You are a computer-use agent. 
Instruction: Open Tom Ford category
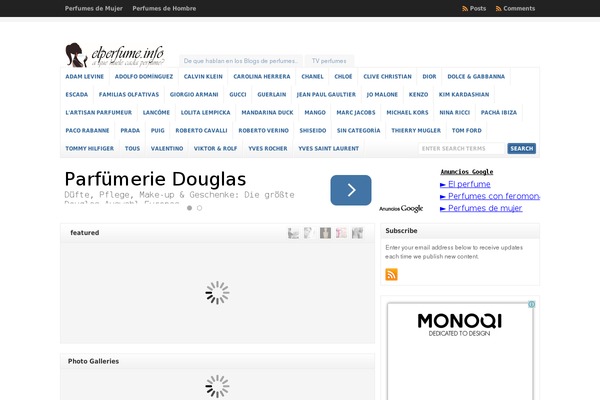tap(466, 131)
